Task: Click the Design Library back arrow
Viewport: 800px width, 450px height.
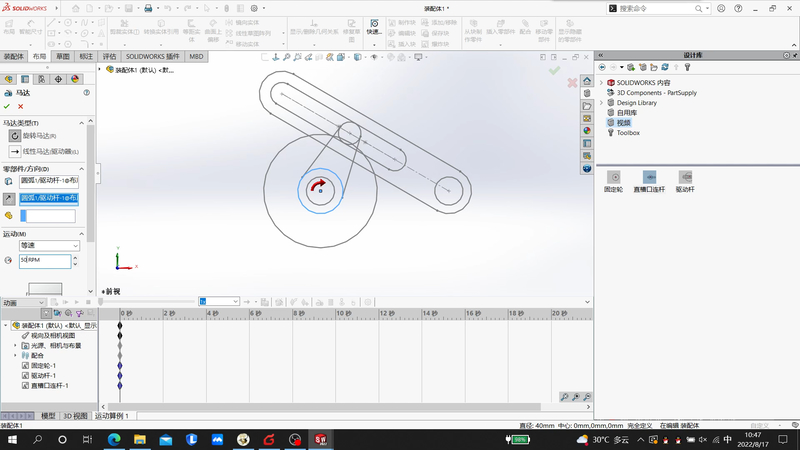Action: pyautogui.click(x=602, y=67)
